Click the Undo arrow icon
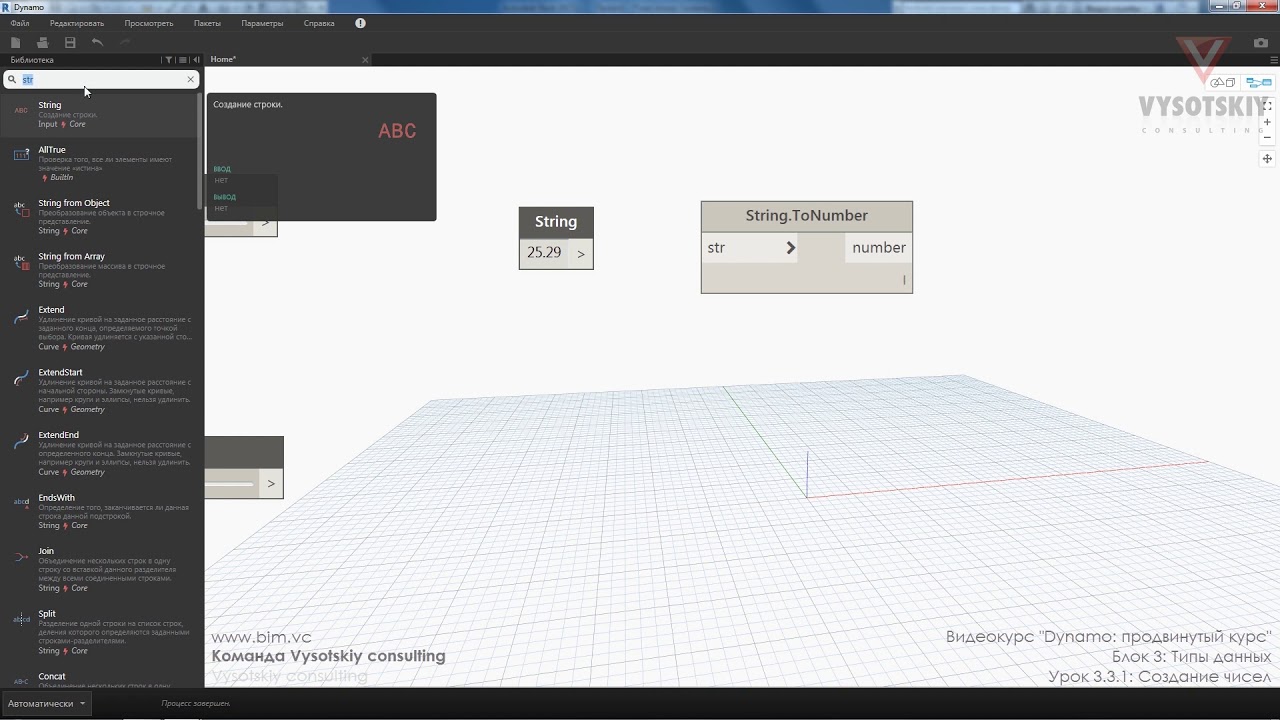This screenshot has height=720, width=1280. [97, 42]
